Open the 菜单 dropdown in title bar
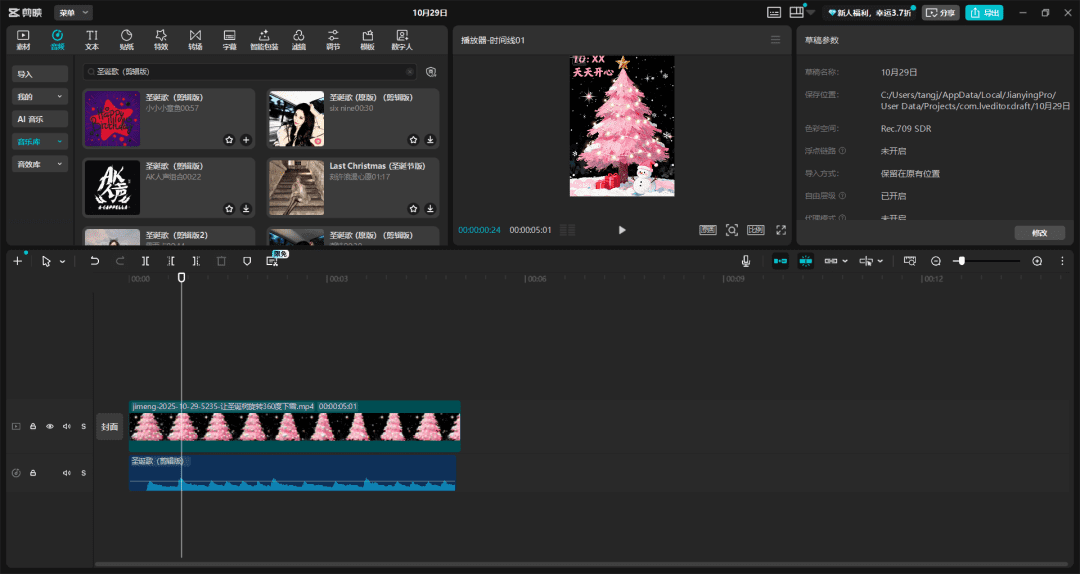Viewport: 1080px width, 574px height. 73,12
